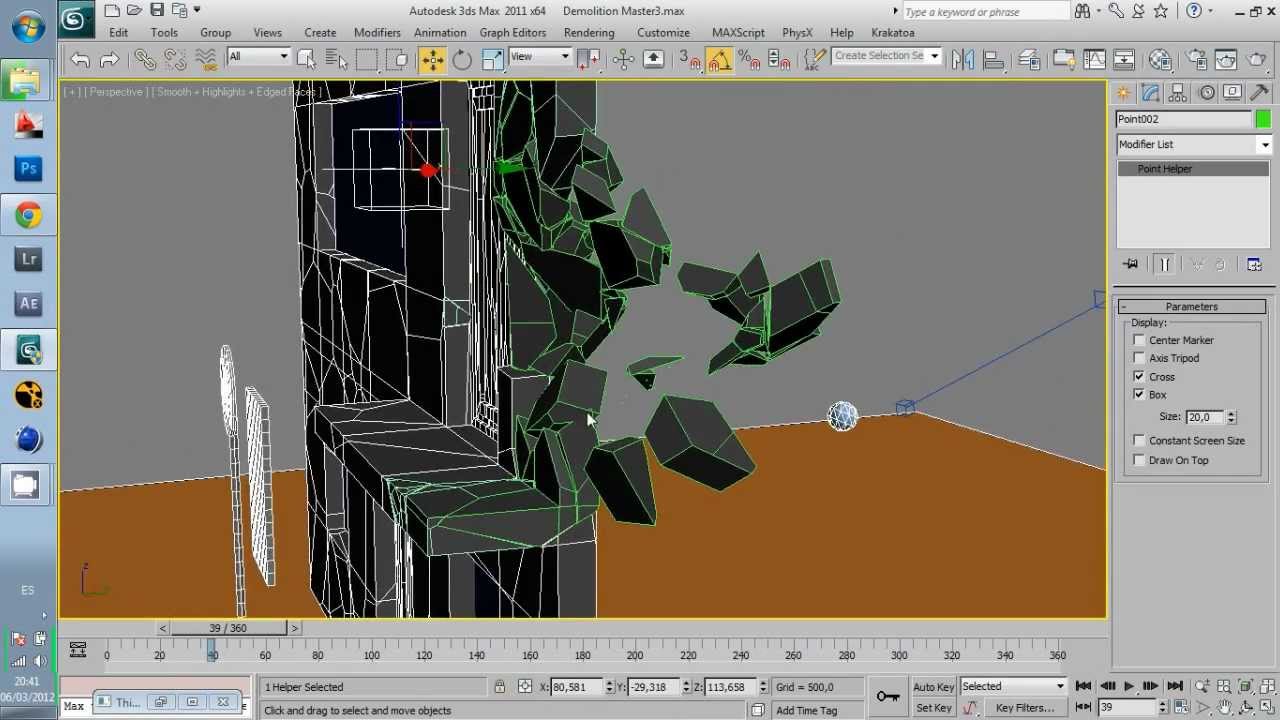The width and height of the screenshot is (1280, 720).
Task: Click the Redo arrow in main toolbar
Action: [x=109, y=60]
